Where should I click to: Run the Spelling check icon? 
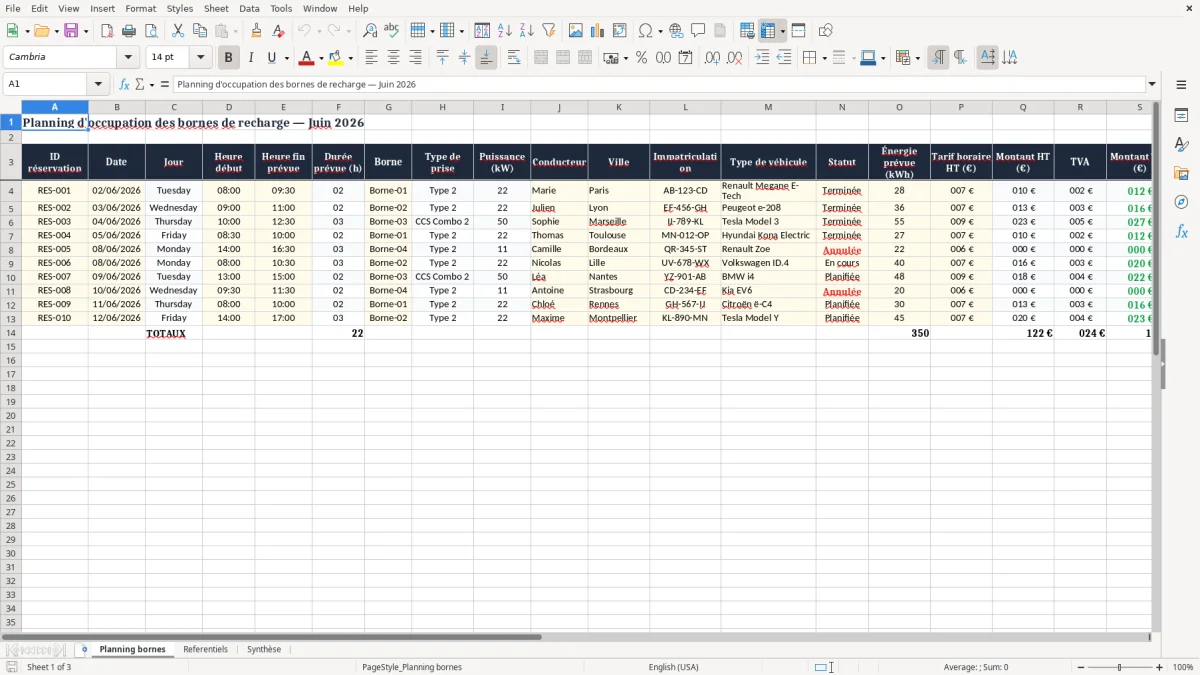click(x=391, y=31)
